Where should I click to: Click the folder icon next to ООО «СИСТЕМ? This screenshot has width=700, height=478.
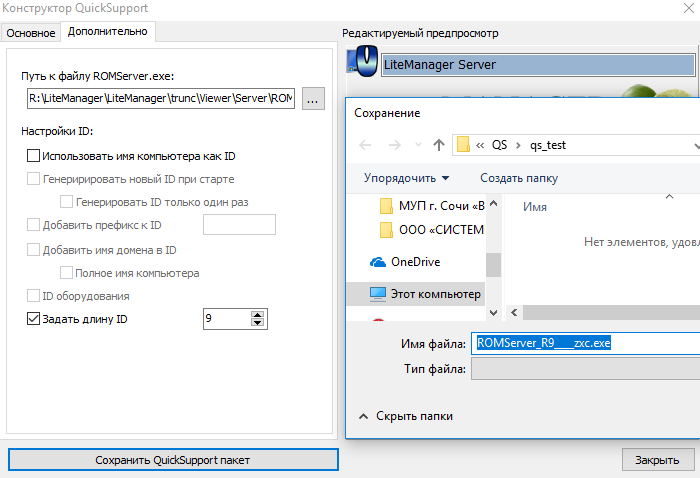386,230
